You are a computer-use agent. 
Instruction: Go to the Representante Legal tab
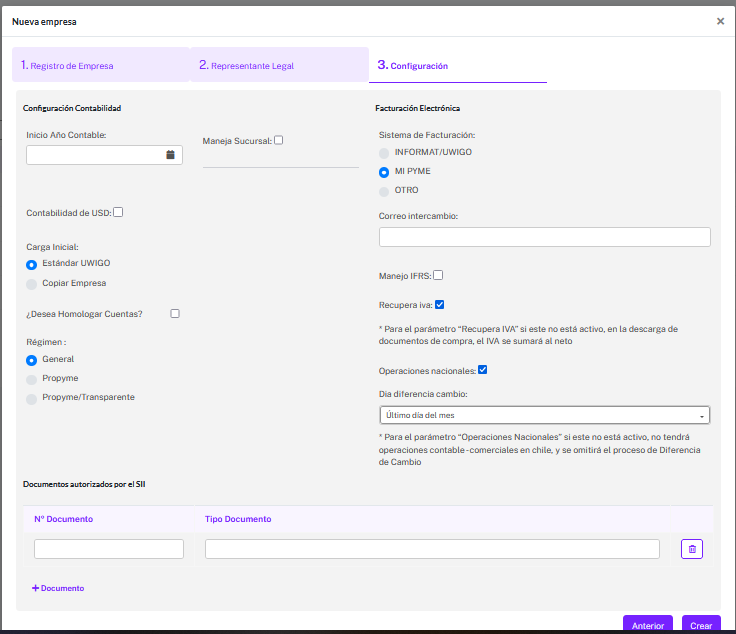(279, 65)
